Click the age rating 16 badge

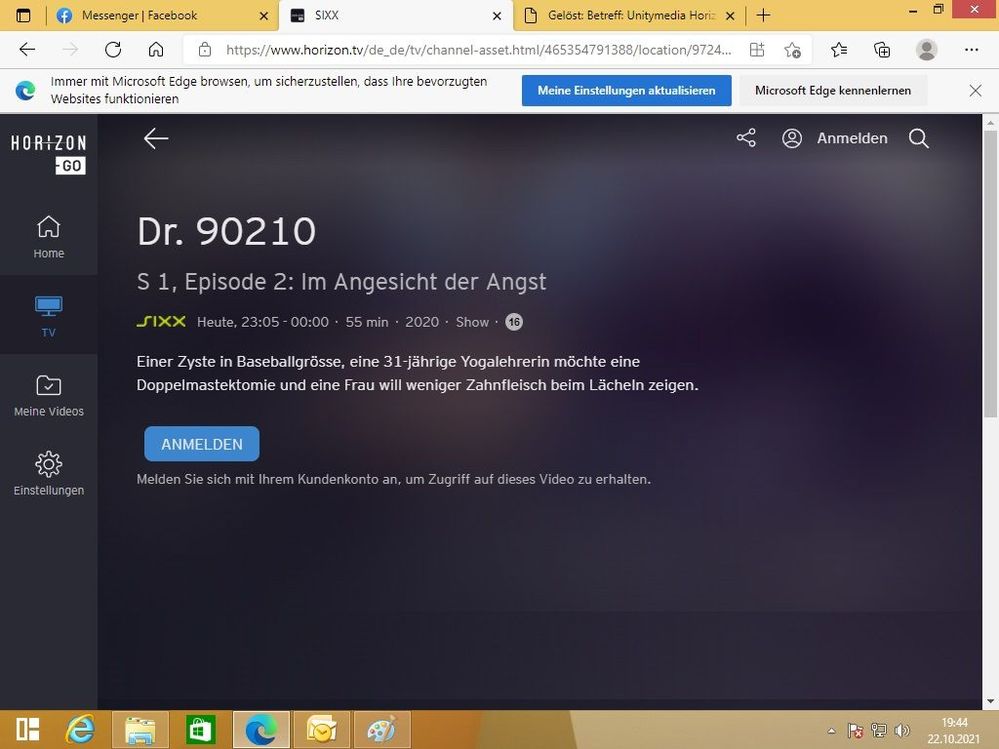coord(514,322)
